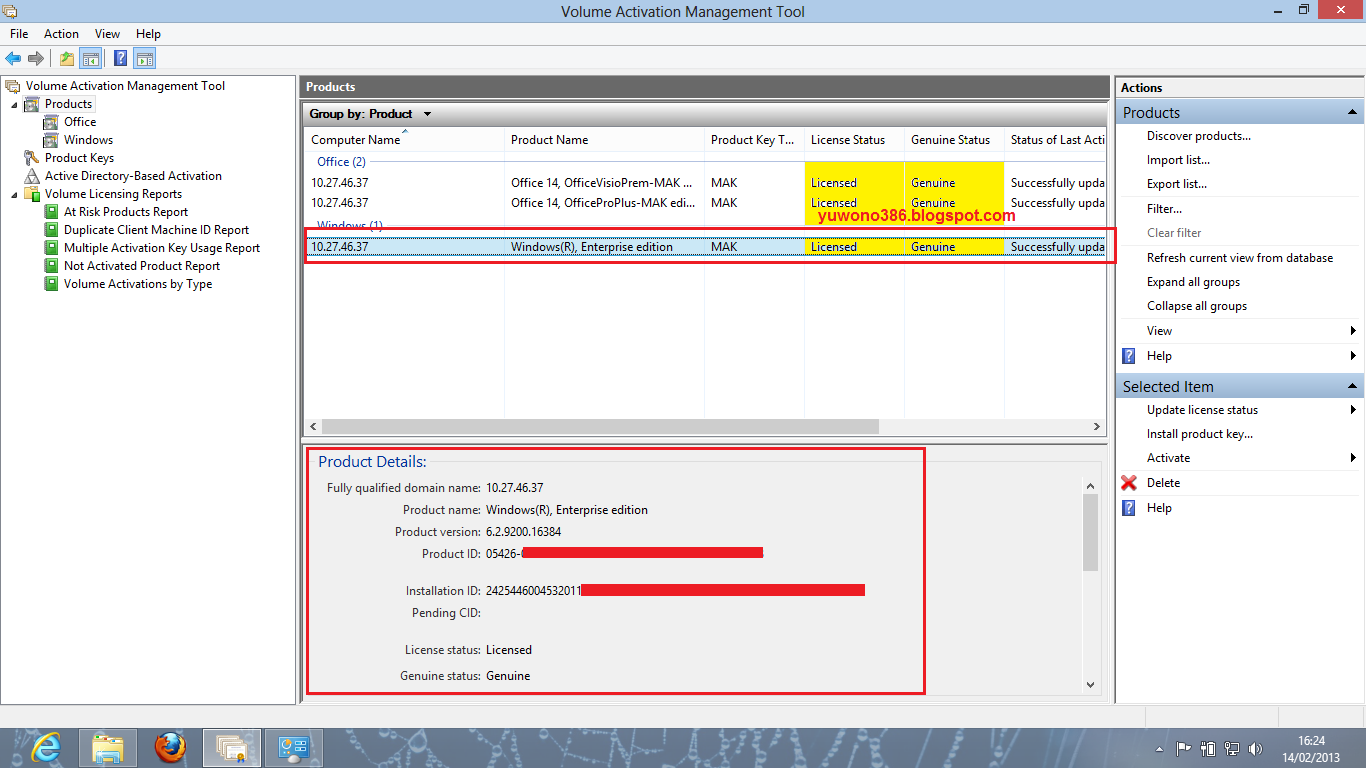
Task: Expand the Activate submenu in Actions
Action: click(x=1353, y=458)
